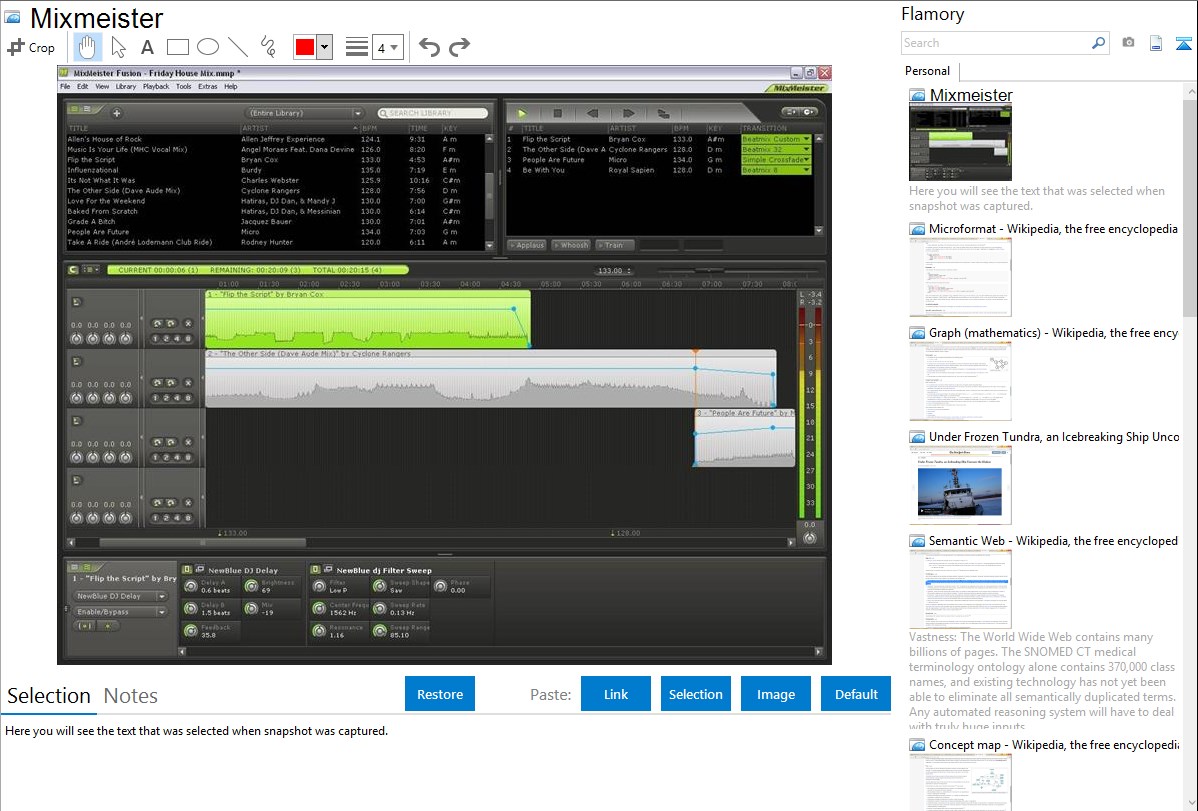Click the Delay A knob
The image size is (1198, 811).
(x=191, y=586)
